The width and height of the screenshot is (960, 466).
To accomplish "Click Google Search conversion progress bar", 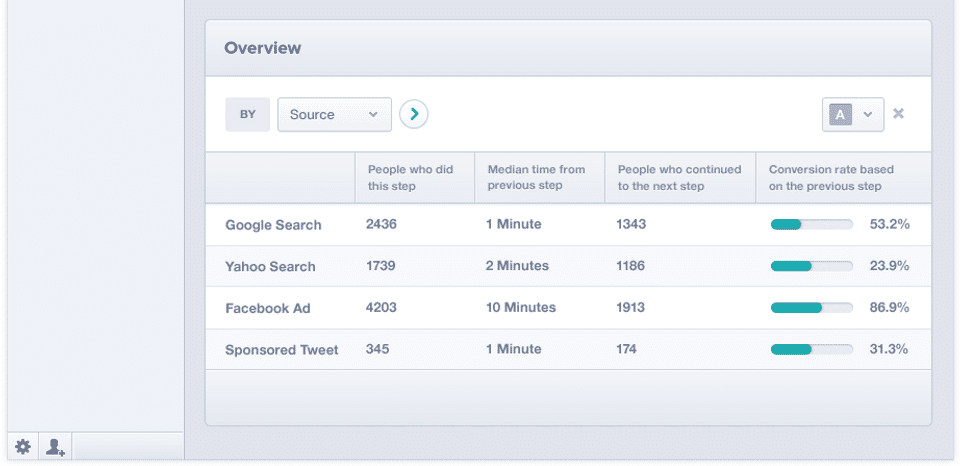I will click(811, 225).
